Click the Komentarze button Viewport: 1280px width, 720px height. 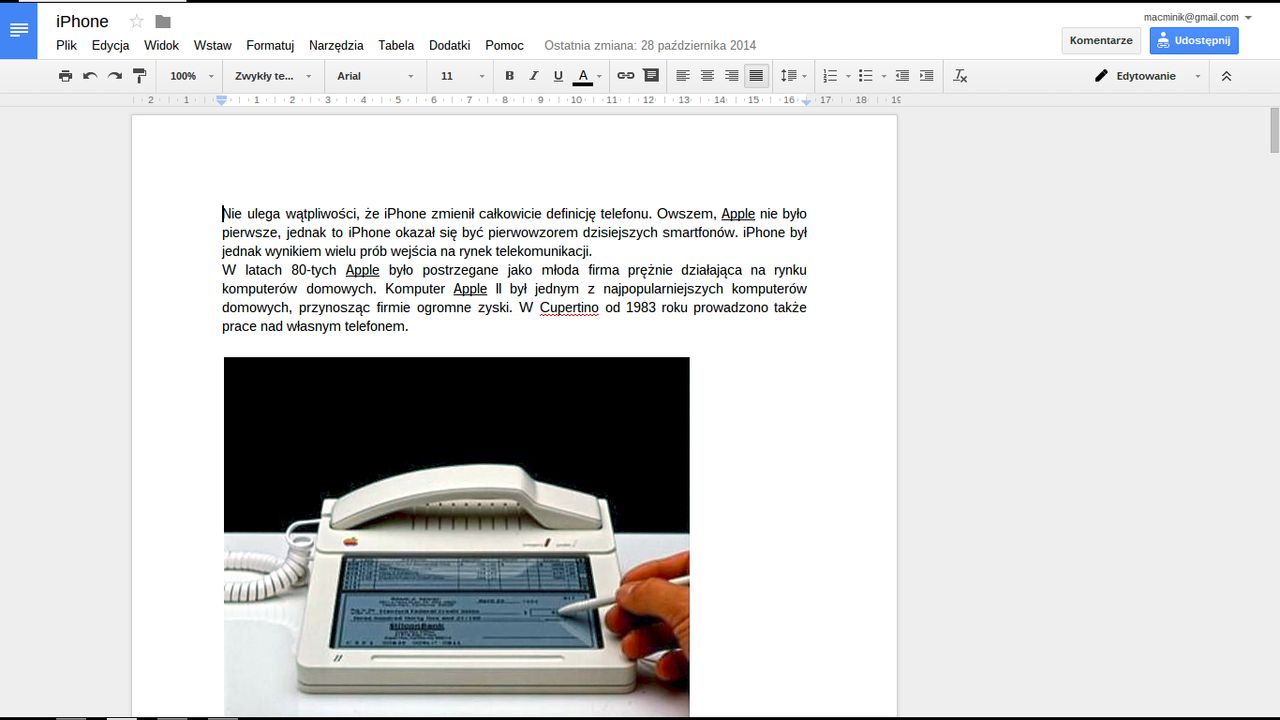point(1101,41)
